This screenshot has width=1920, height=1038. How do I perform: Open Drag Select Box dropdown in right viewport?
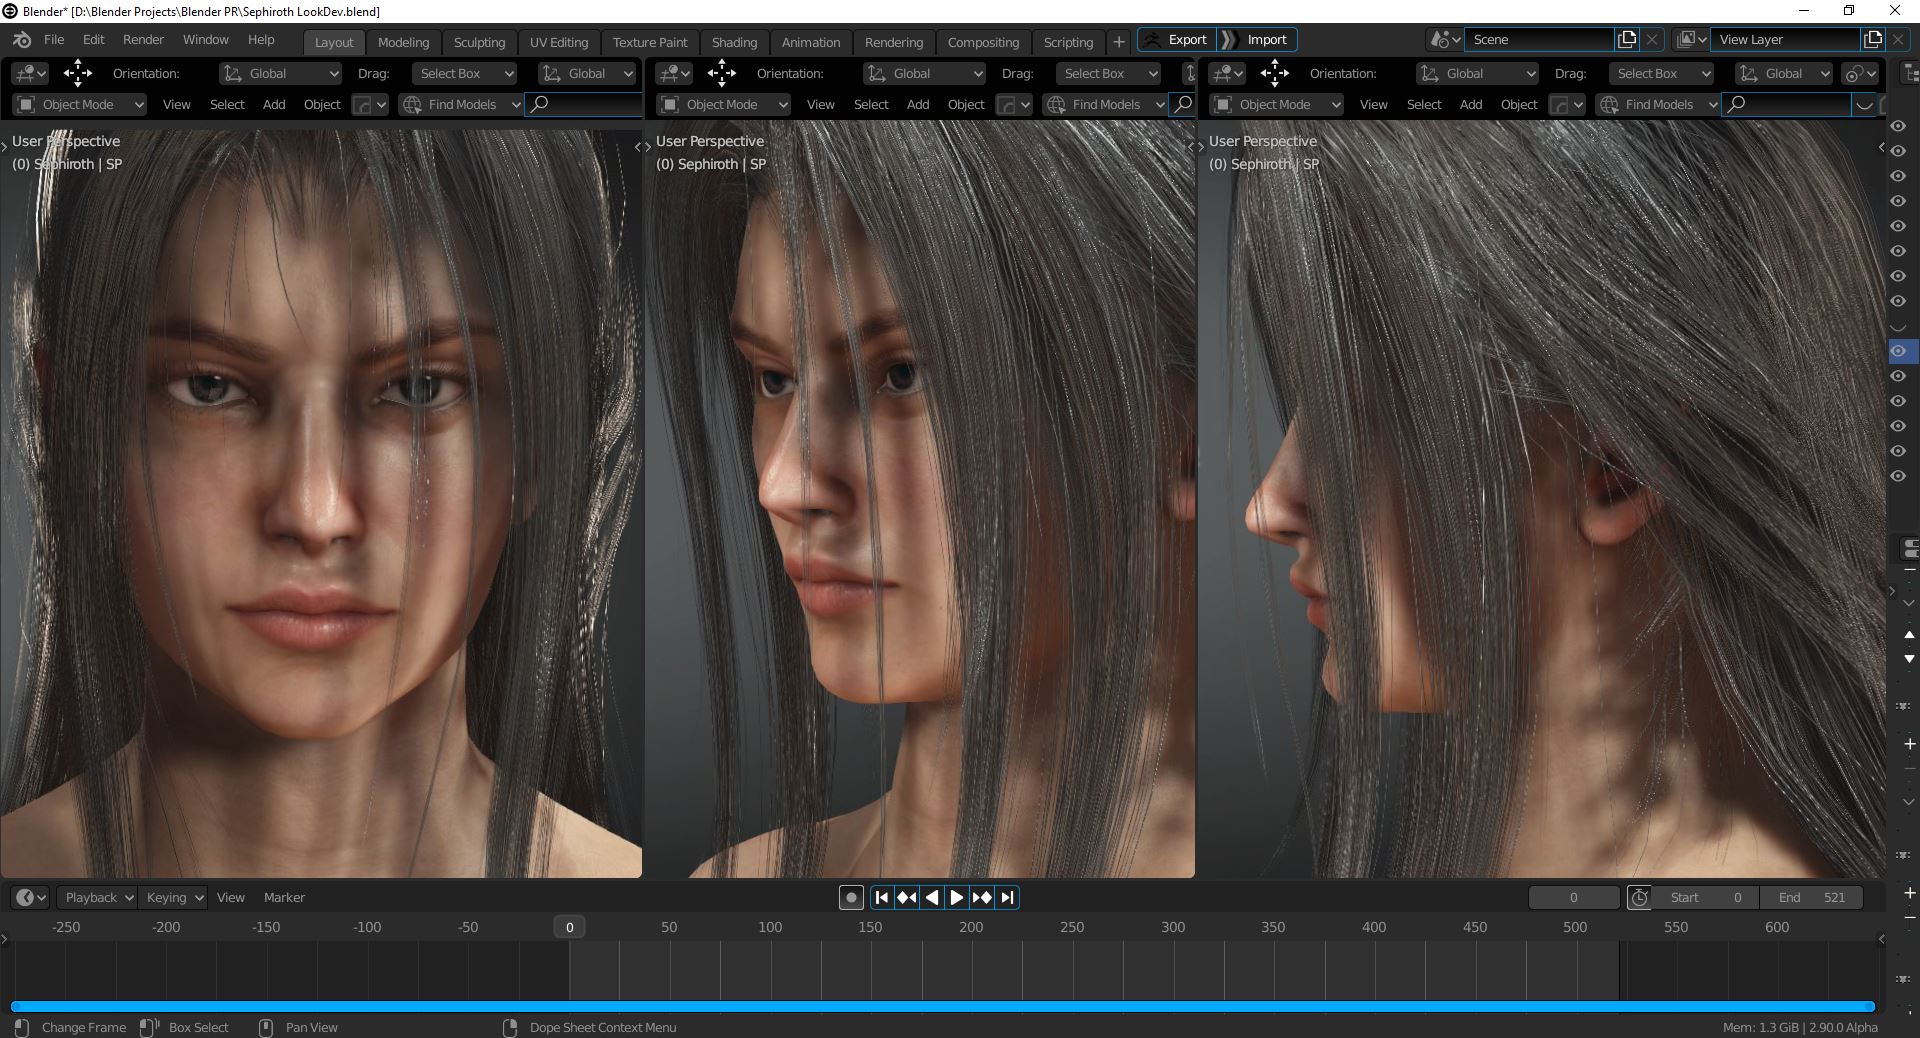click(1661, 73)
